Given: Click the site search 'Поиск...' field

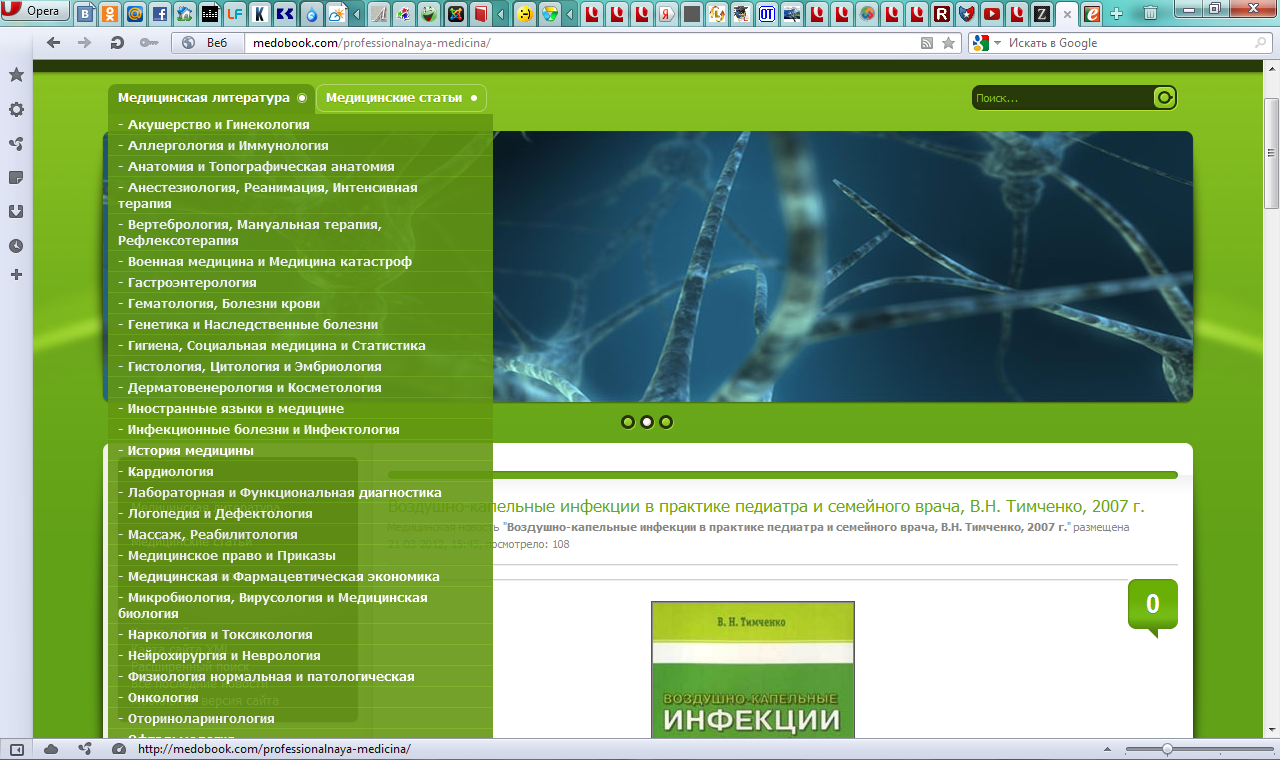Looking at the screenshot, I should 1062,98.
